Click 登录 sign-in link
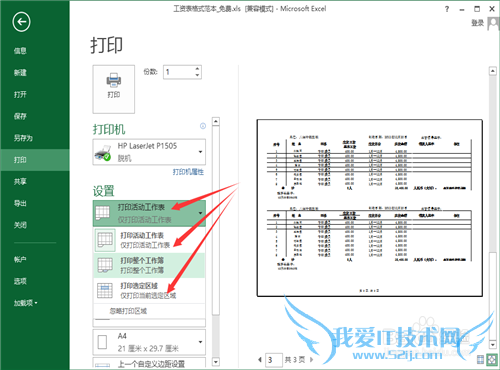The width and height of the screenshot is (500, 370). (x=477, y=23)
